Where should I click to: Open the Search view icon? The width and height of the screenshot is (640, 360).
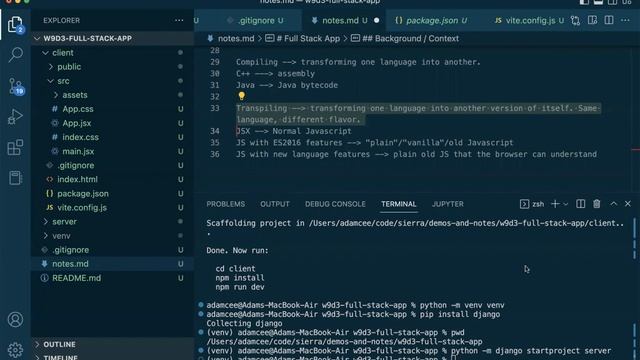[15, 54]
